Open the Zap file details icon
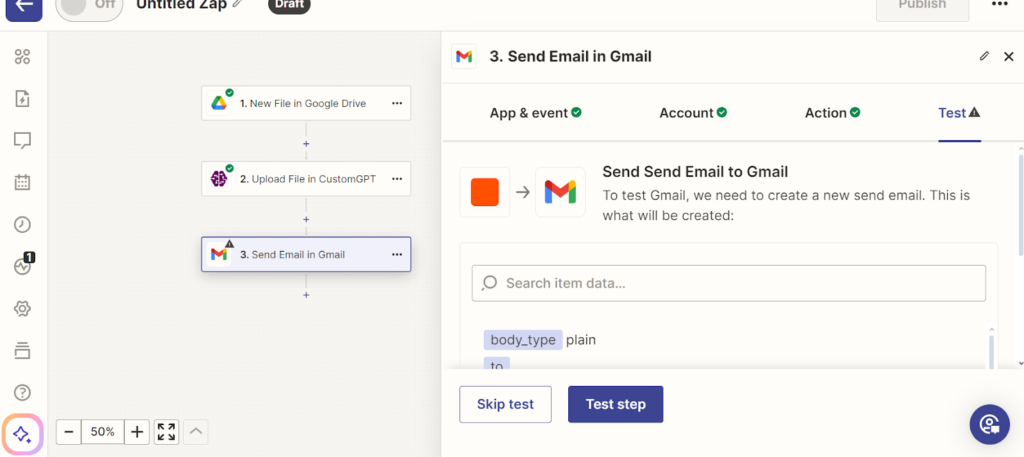 (x=22, y=98)
